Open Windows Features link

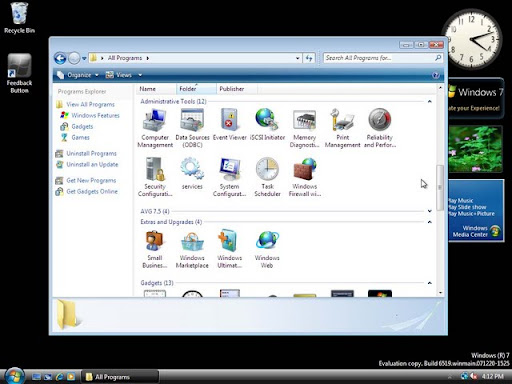click(95, 115)
